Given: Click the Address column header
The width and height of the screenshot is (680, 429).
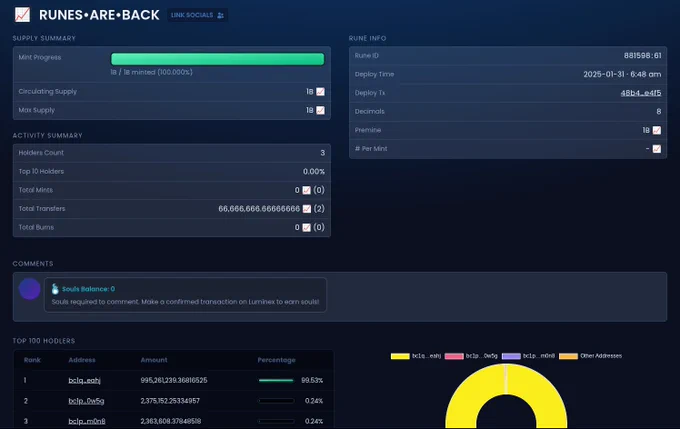Looking at the screenshot, I should pos(82,360).
